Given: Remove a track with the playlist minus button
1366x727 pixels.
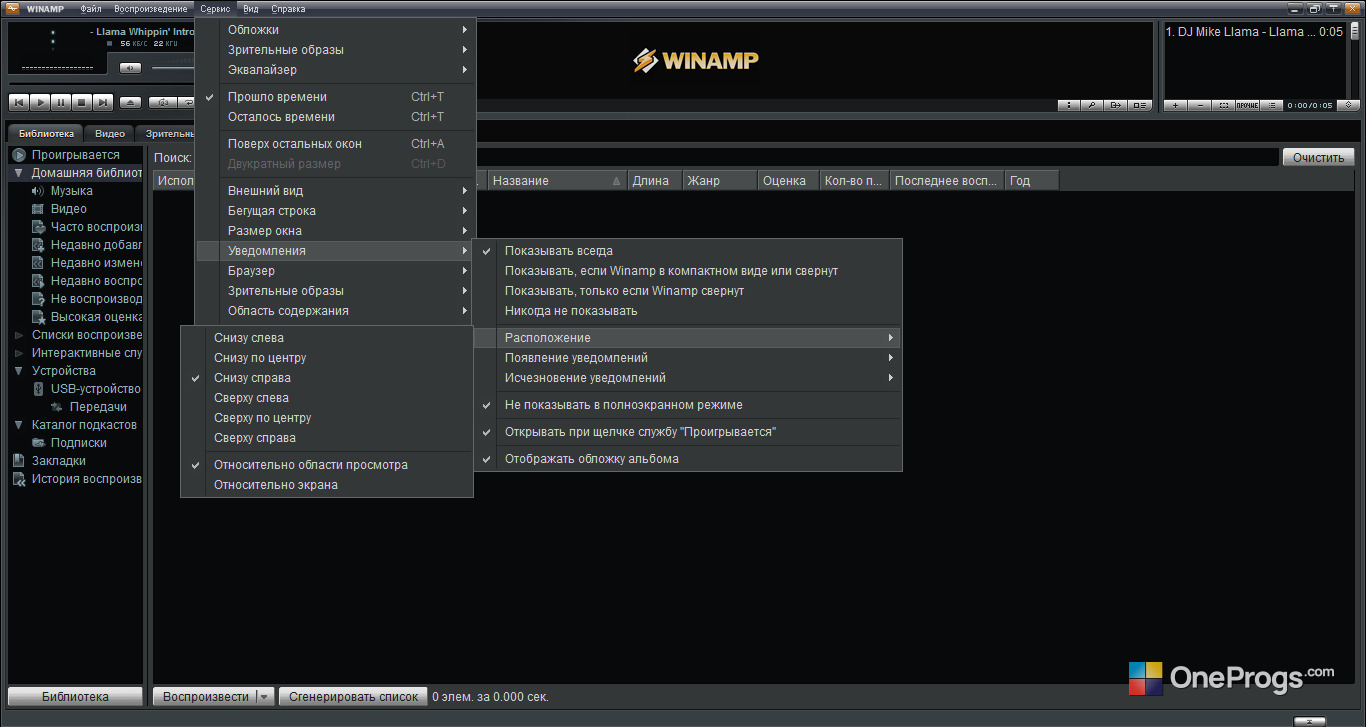Looking at the screenshot, I should (x=1200, y=105).
